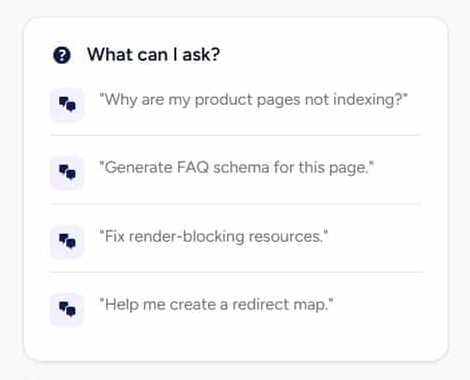Click the question mark help icon
Screen dimensions: 470x380
62,55
